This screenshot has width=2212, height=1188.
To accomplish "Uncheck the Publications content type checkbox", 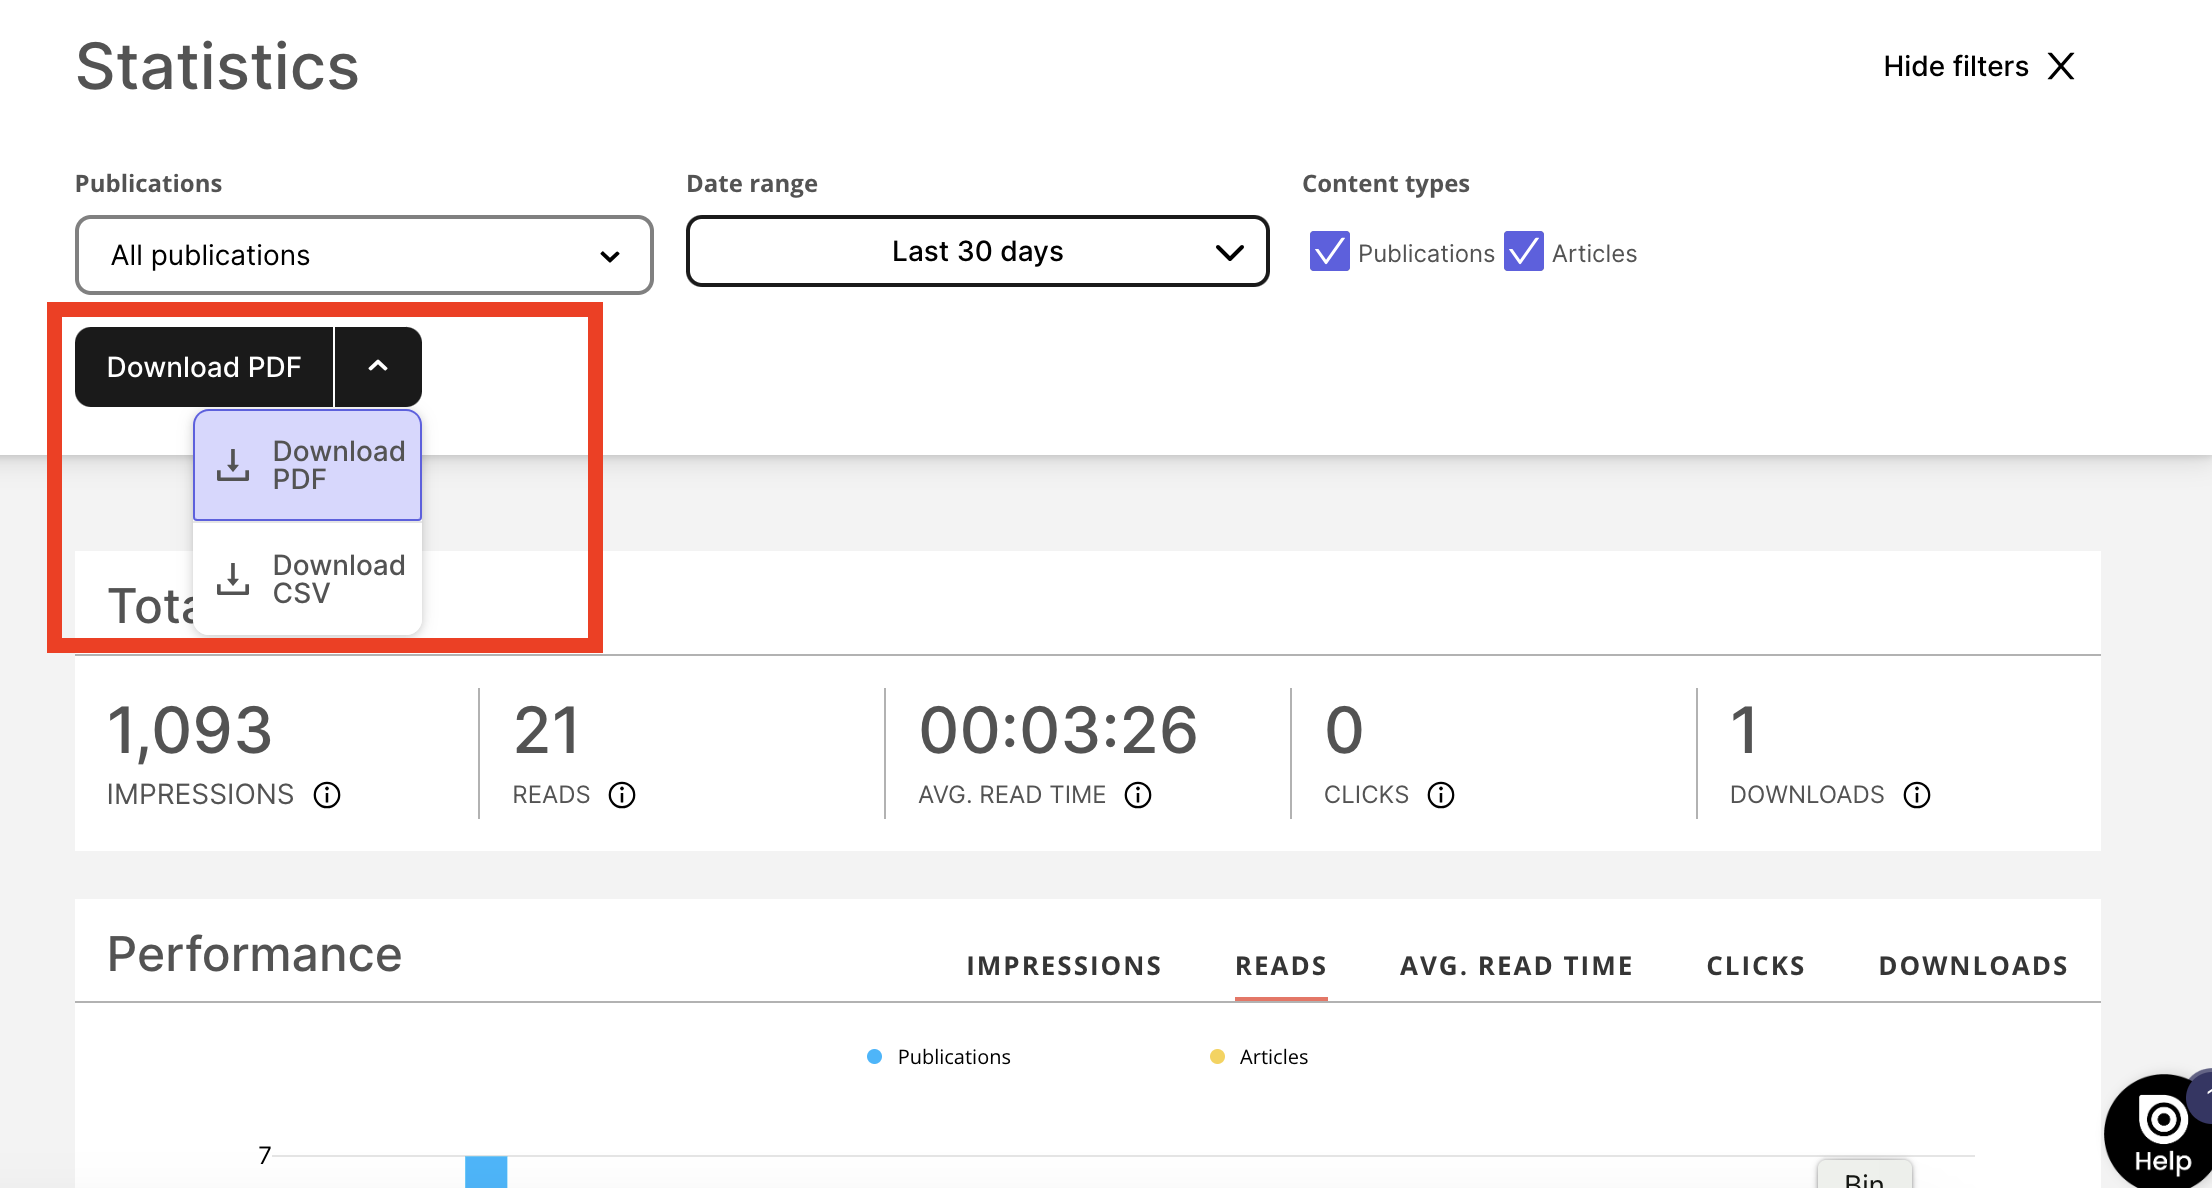I will 1329,252.
